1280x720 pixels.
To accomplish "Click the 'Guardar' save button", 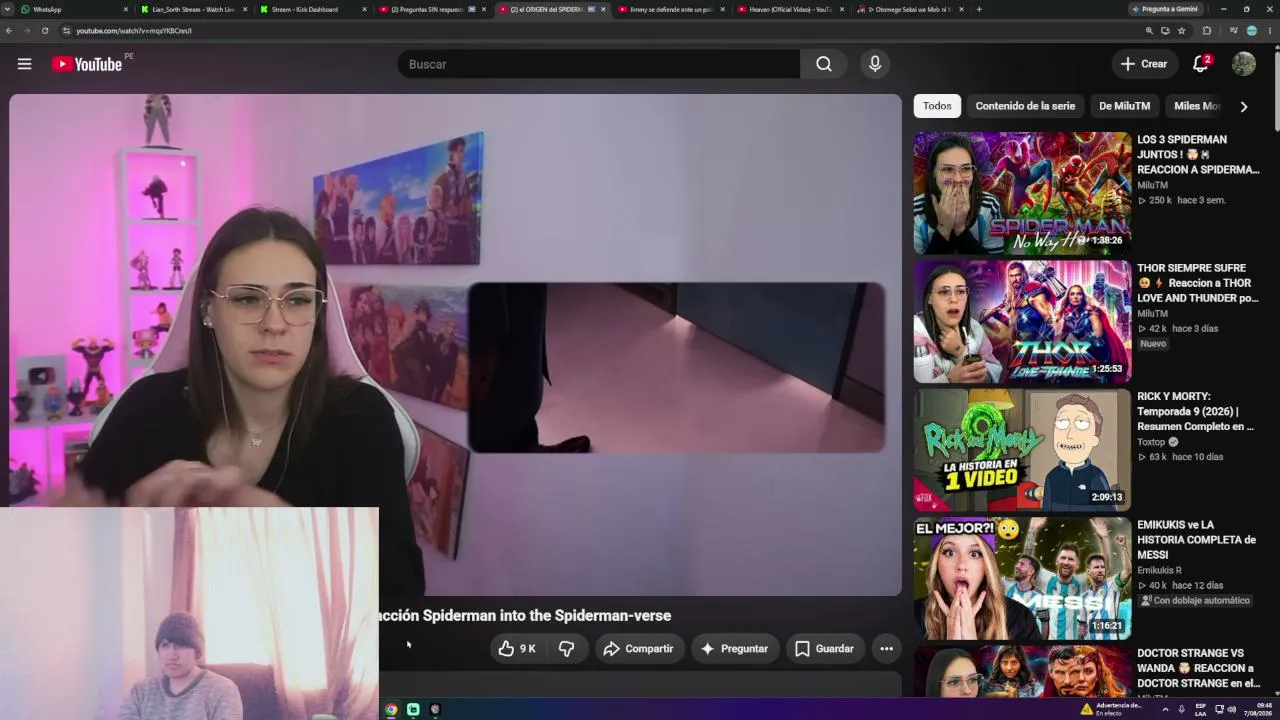I will 825,649.
